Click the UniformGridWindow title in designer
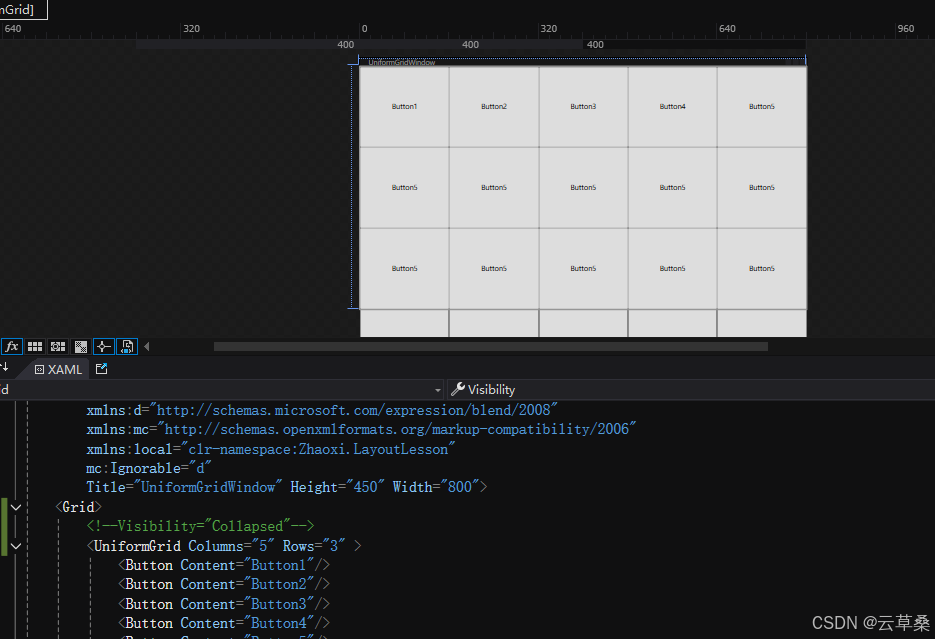Screen dimensions: 935x639 [402, 63]
